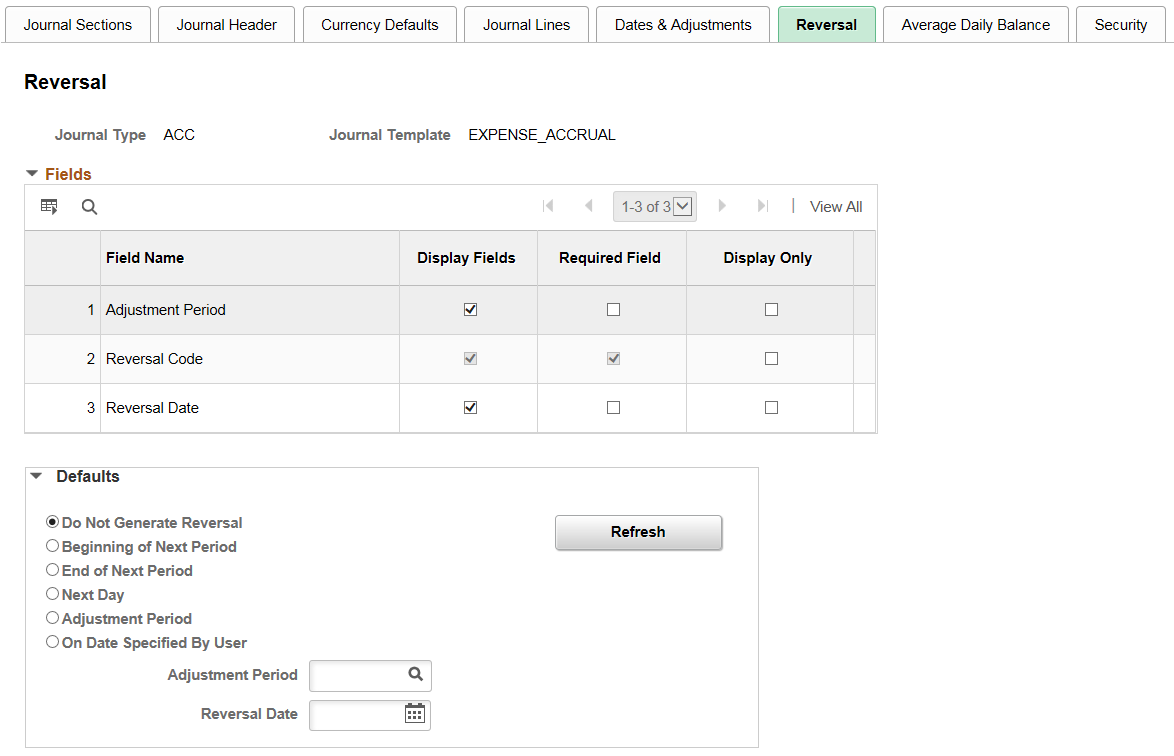Click the Find magnifier icon in Fields grid
This screenshot has height=756, width=1174.
[89, 207]
